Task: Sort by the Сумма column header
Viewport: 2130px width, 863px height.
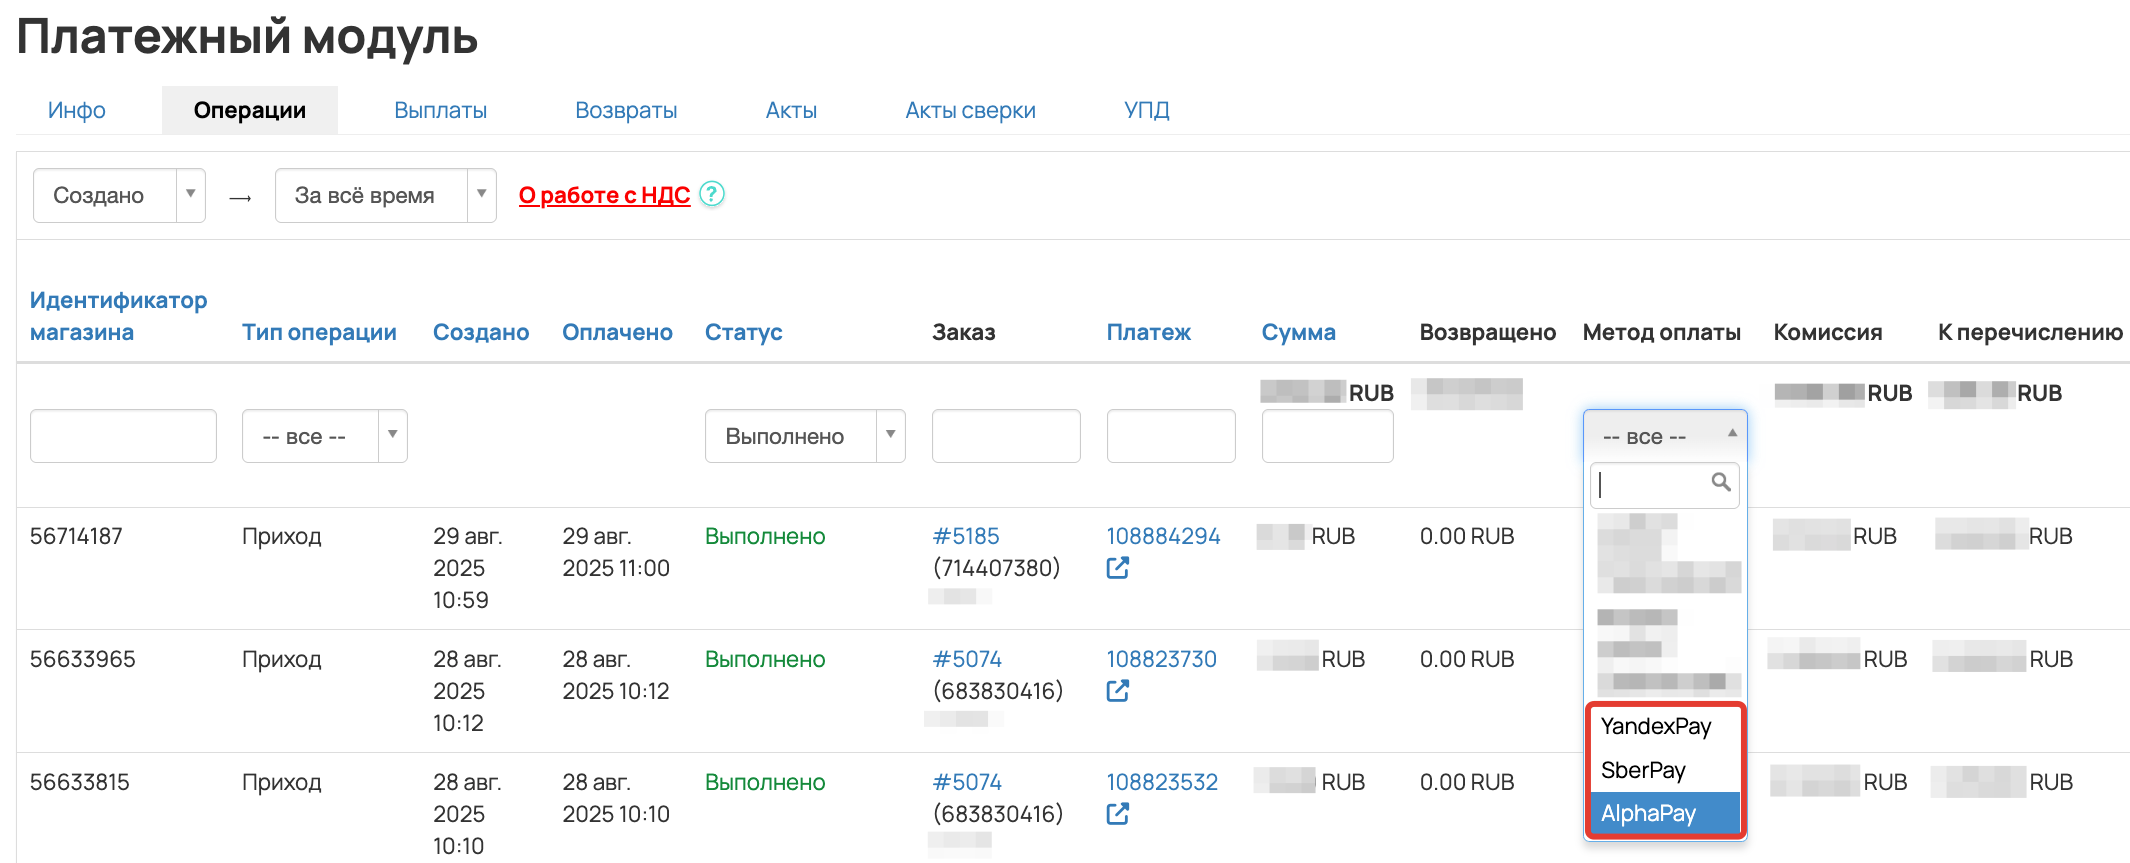Action: point(1298,332)
